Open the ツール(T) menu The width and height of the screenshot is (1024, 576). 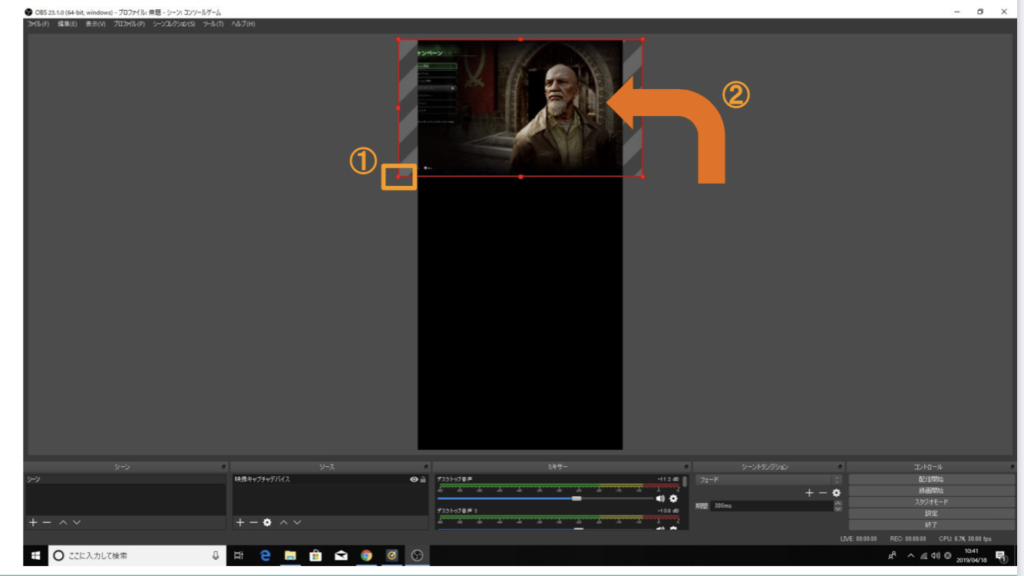(212, 23)
